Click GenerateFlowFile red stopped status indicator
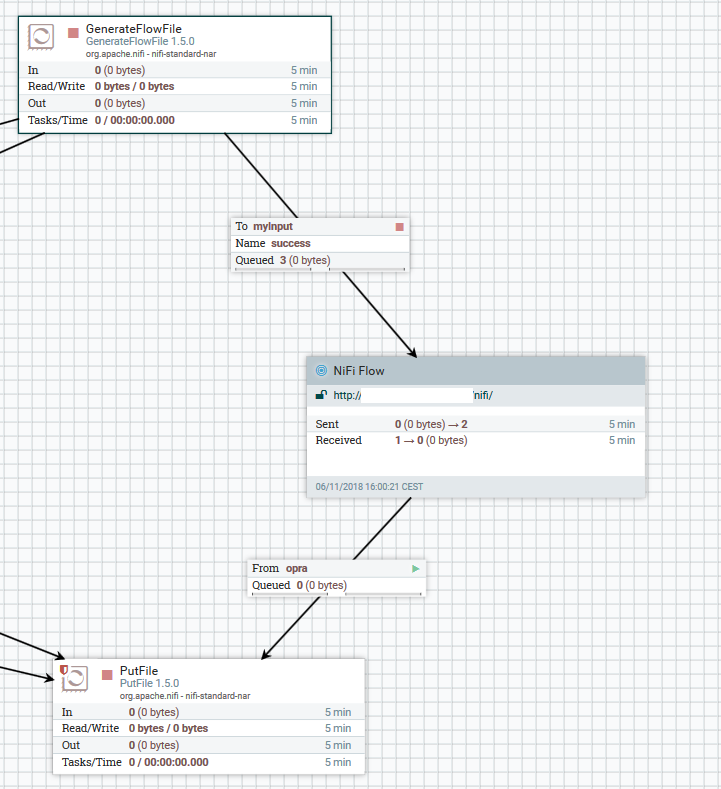 pyautogui.click(x=73, y=33)
